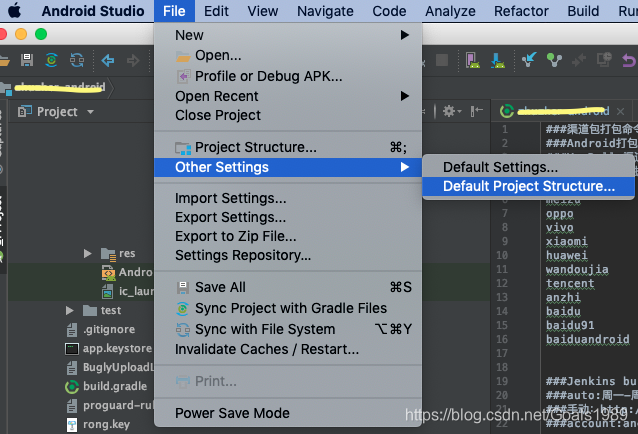Click the word baiduandroid in editor
The height and width of the screenshot is (434, 638).
click(588, 339)
